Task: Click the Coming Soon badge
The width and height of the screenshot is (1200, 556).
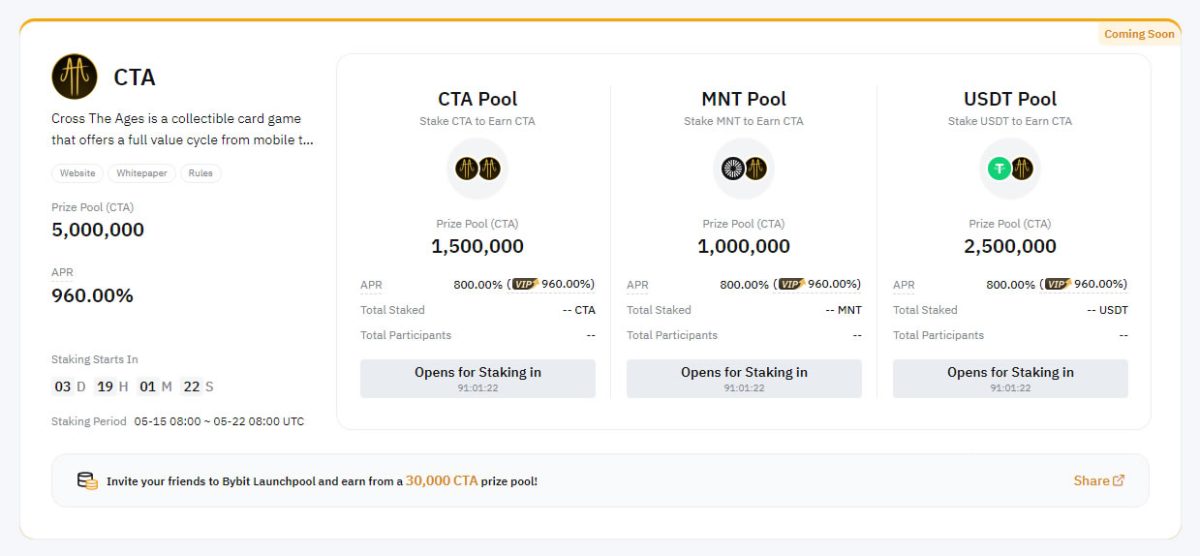Action: (x=1139, y=34)
